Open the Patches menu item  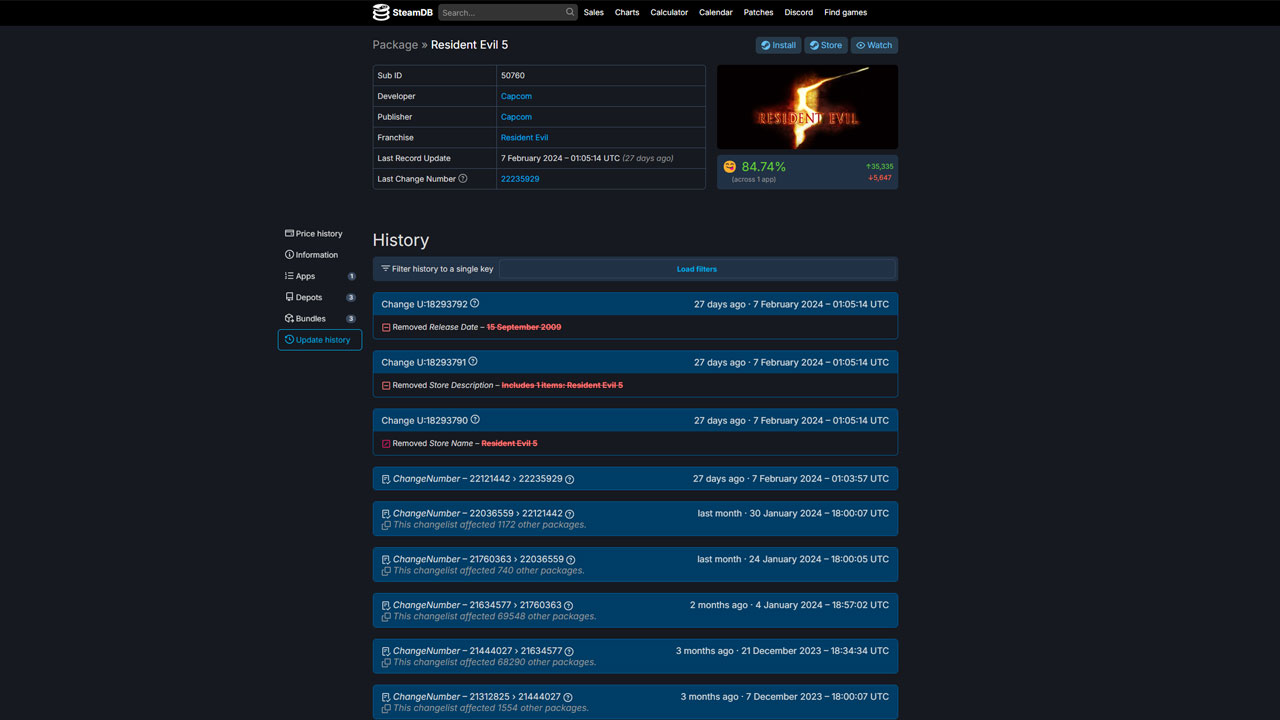pyautogui.click(x=759, y=12)
